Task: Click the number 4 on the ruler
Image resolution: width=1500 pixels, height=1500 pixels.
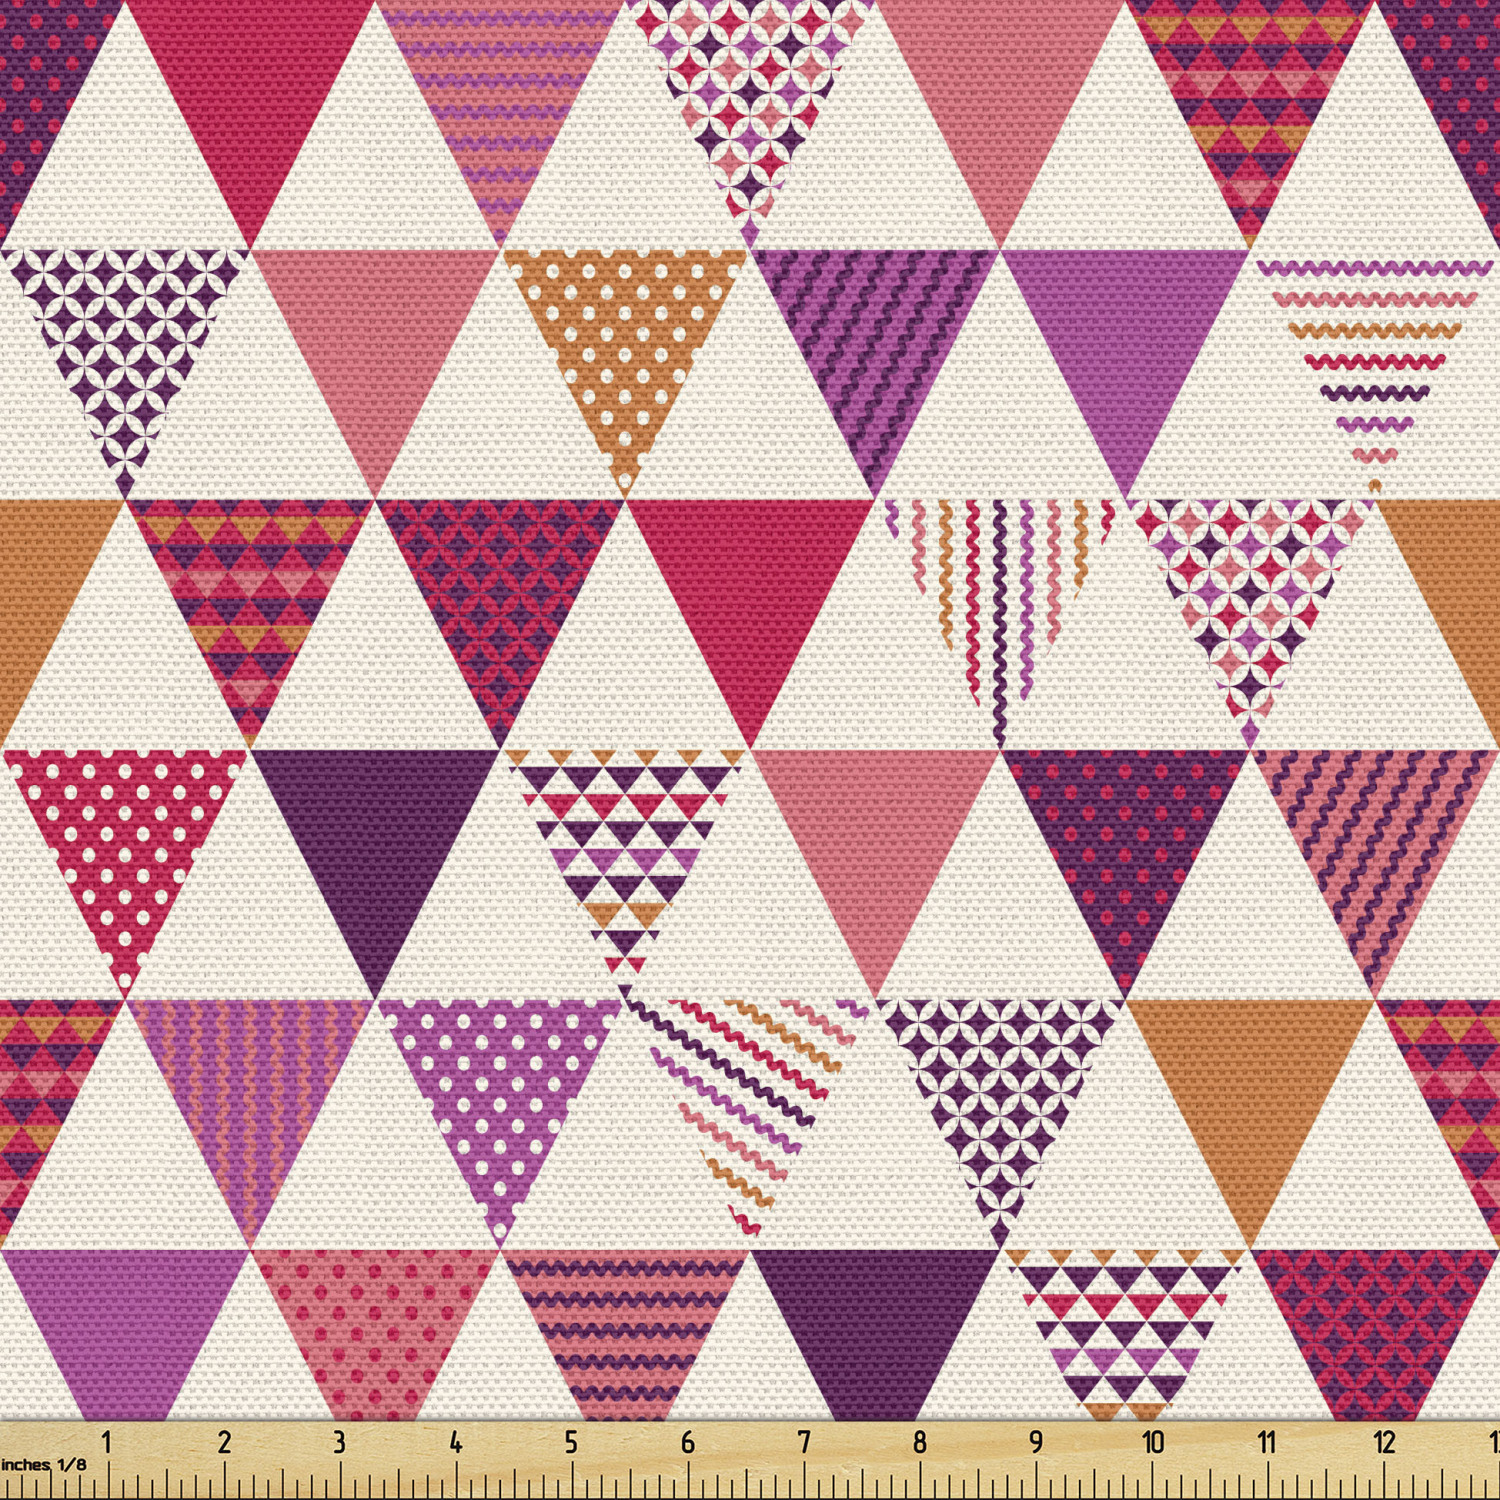Action: (x=456, y=1442)
